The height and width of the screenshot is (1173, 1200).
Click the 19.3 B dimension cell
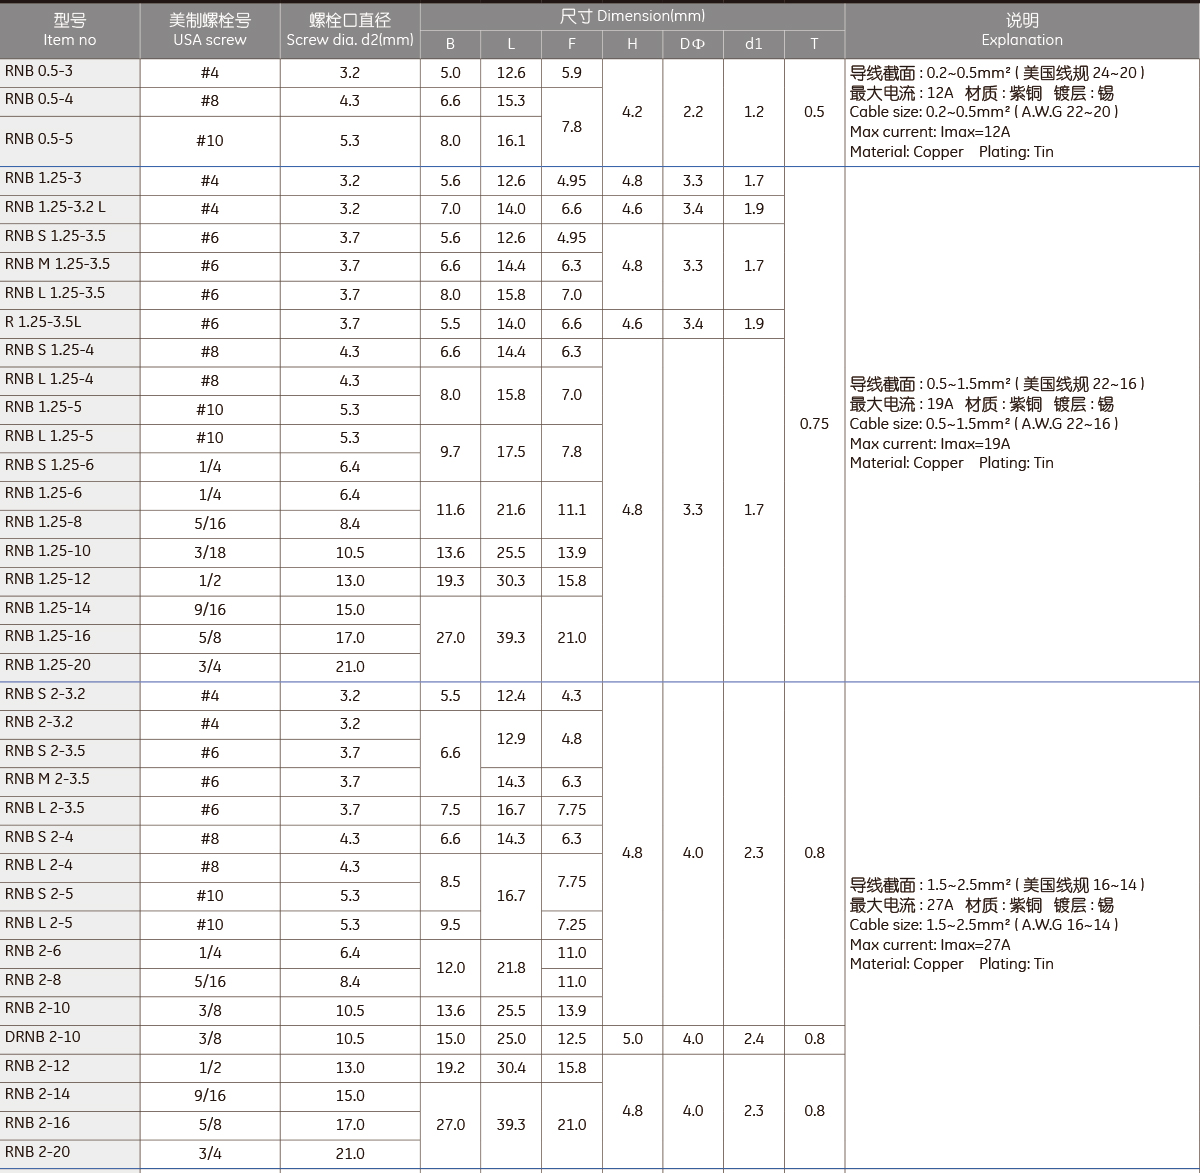point(450,580)
